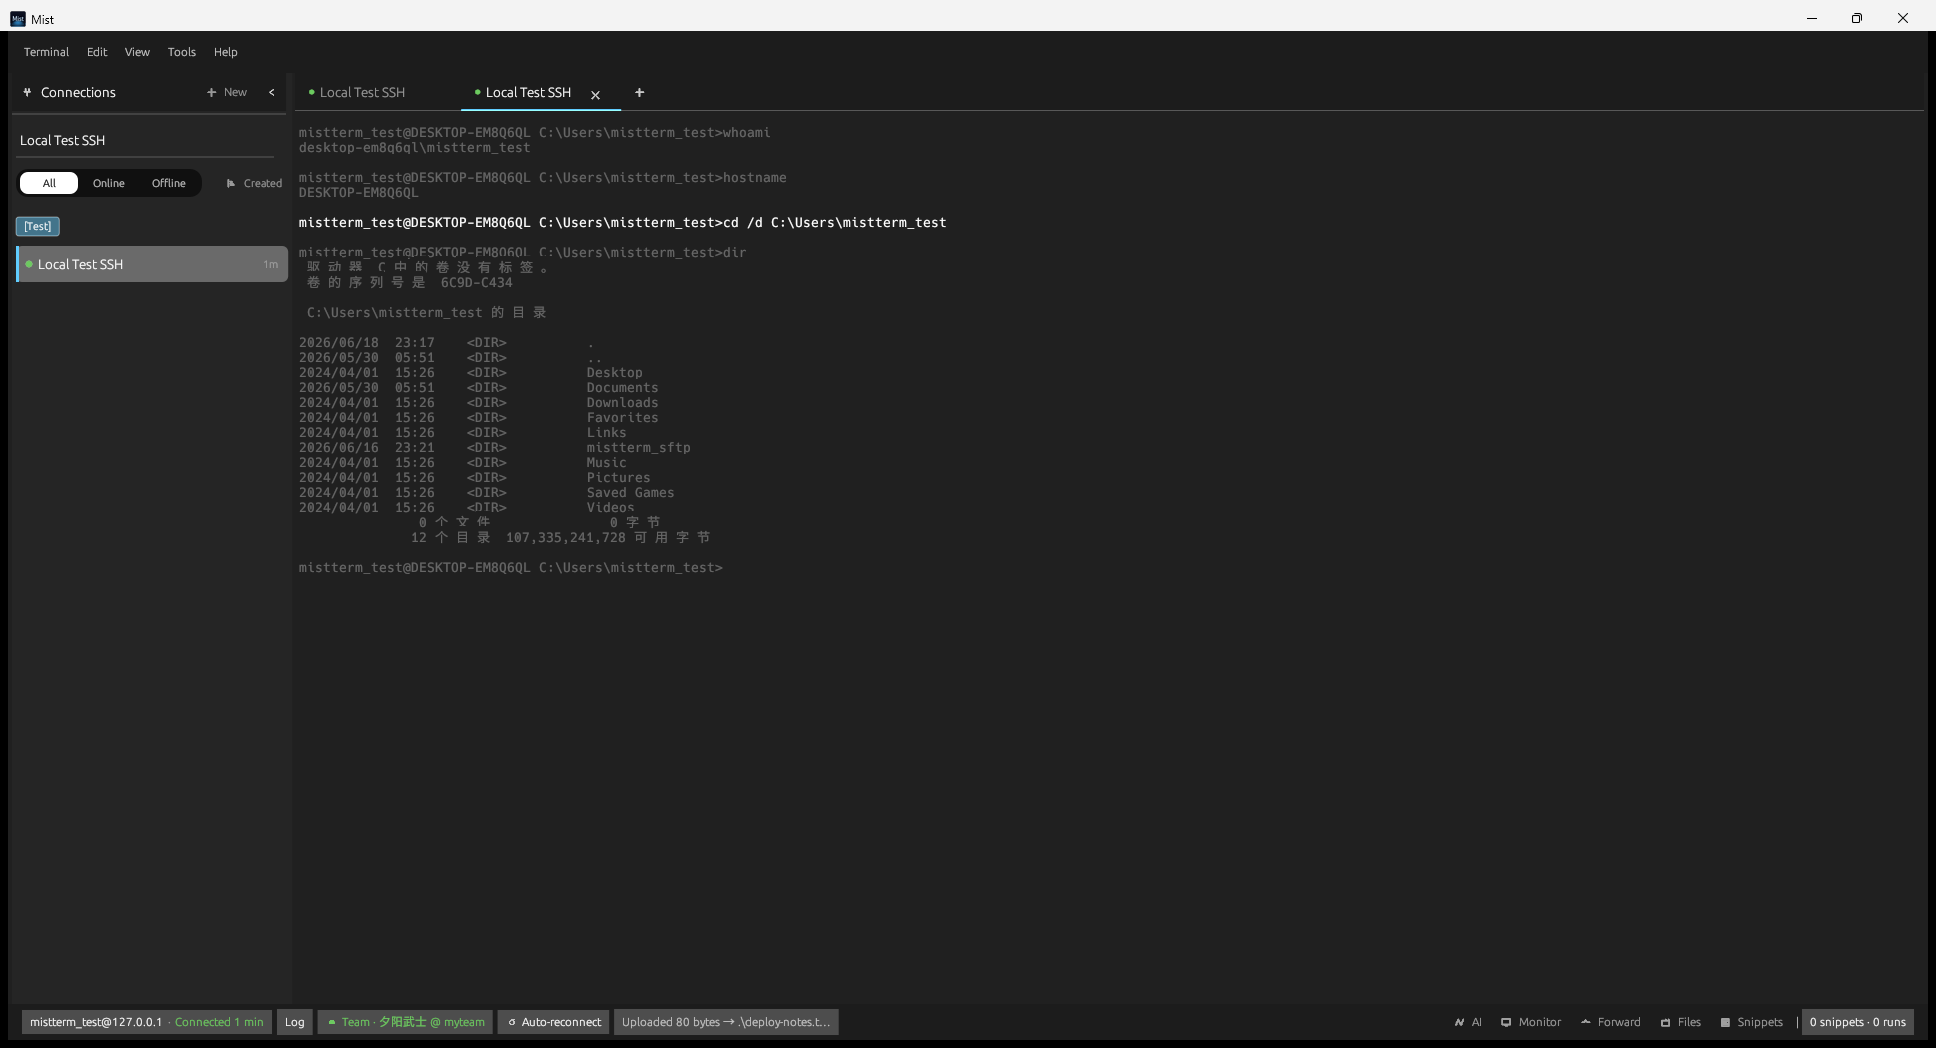Open the AI panel from the status bar
Screen dimensions: 1936x1048
1468,1022
